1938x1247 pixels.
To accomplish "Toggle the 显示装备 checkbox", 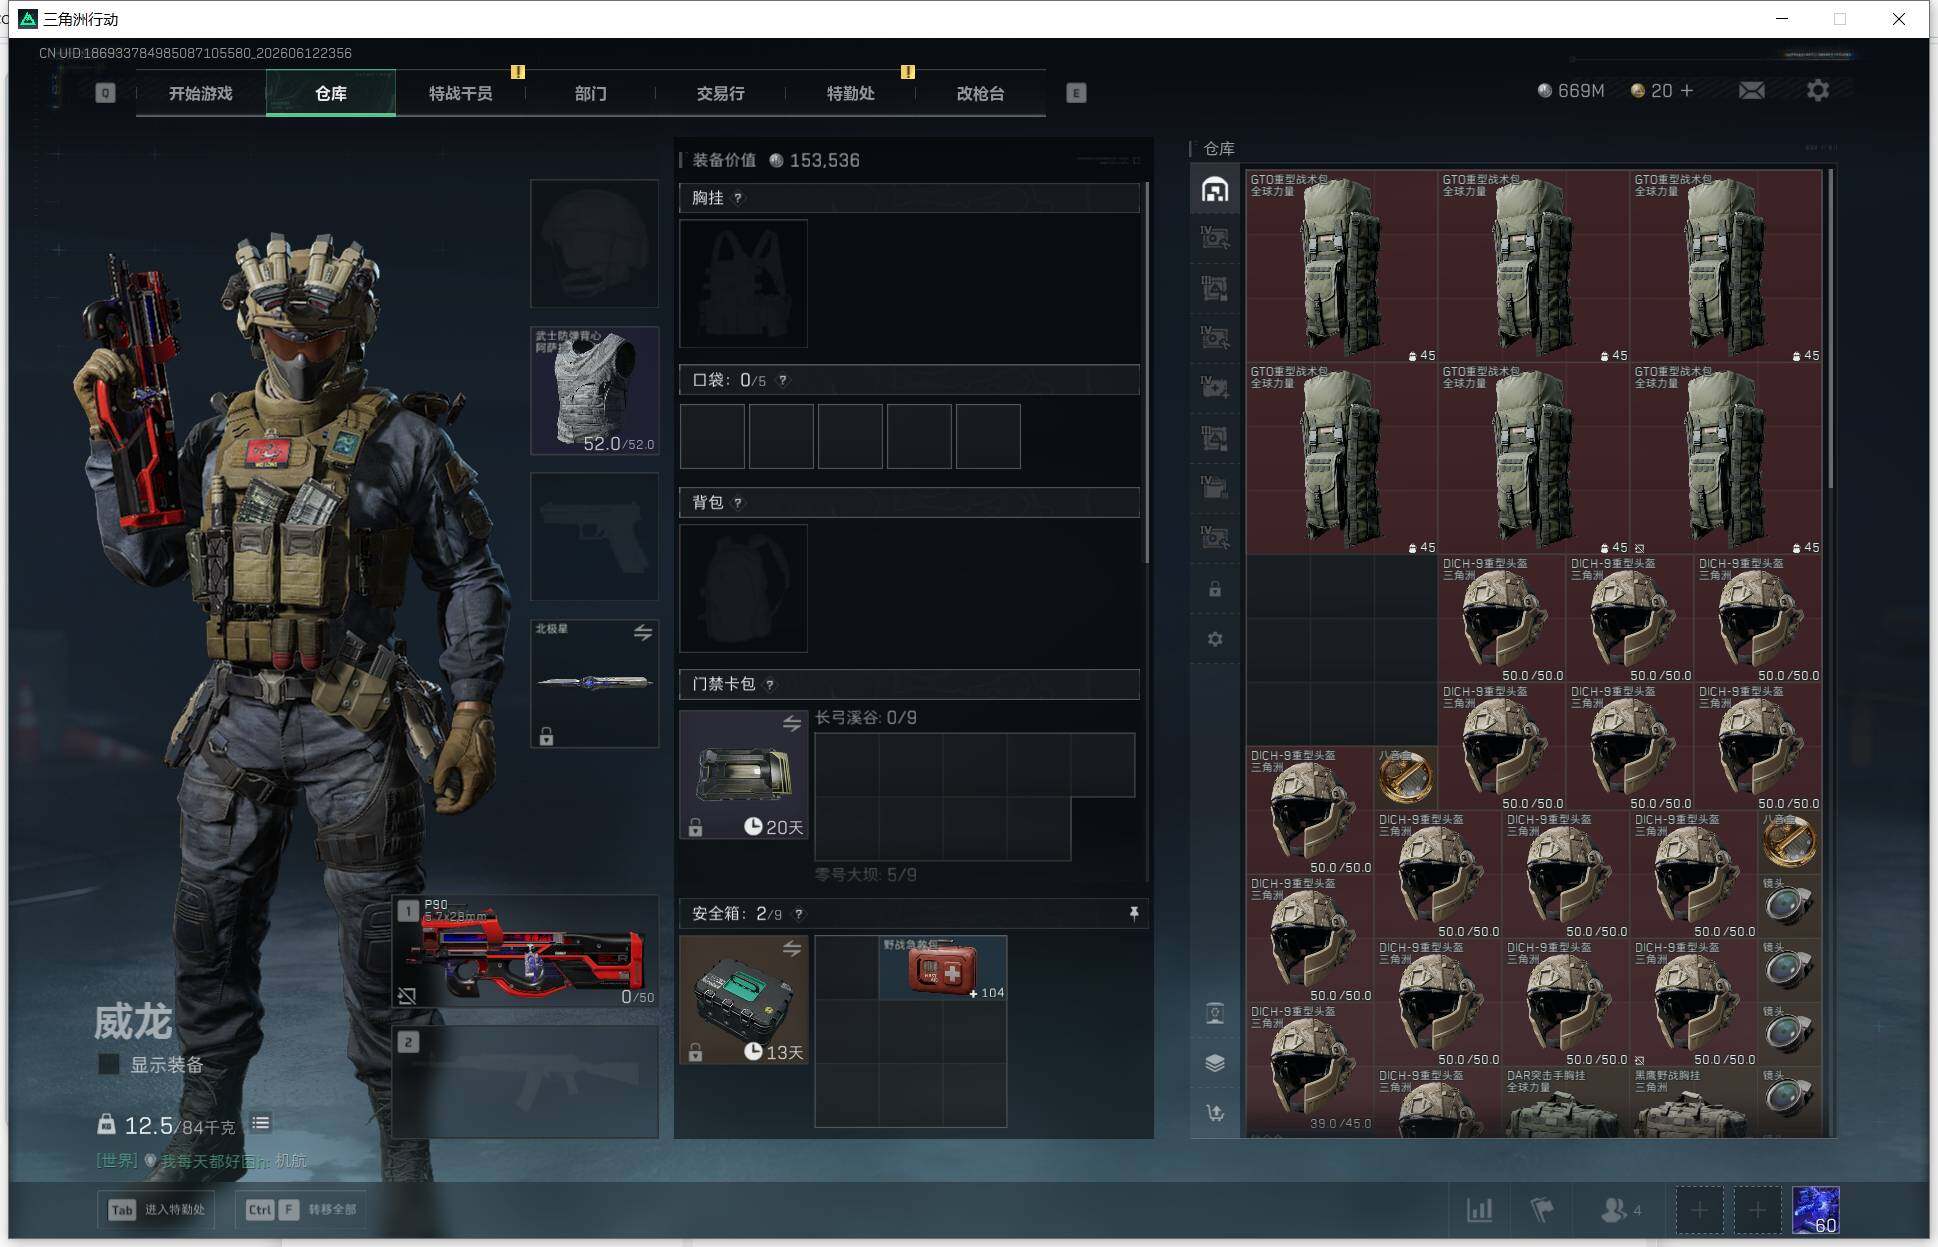I will (109, 1064).
